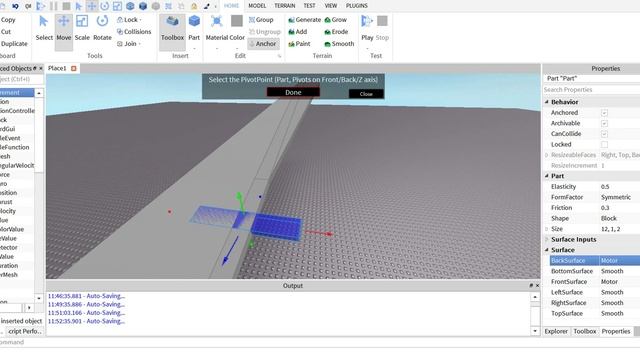Click Close in PivotPoint prompt
The width and height of the screenshot is (640, 360).
366,94
